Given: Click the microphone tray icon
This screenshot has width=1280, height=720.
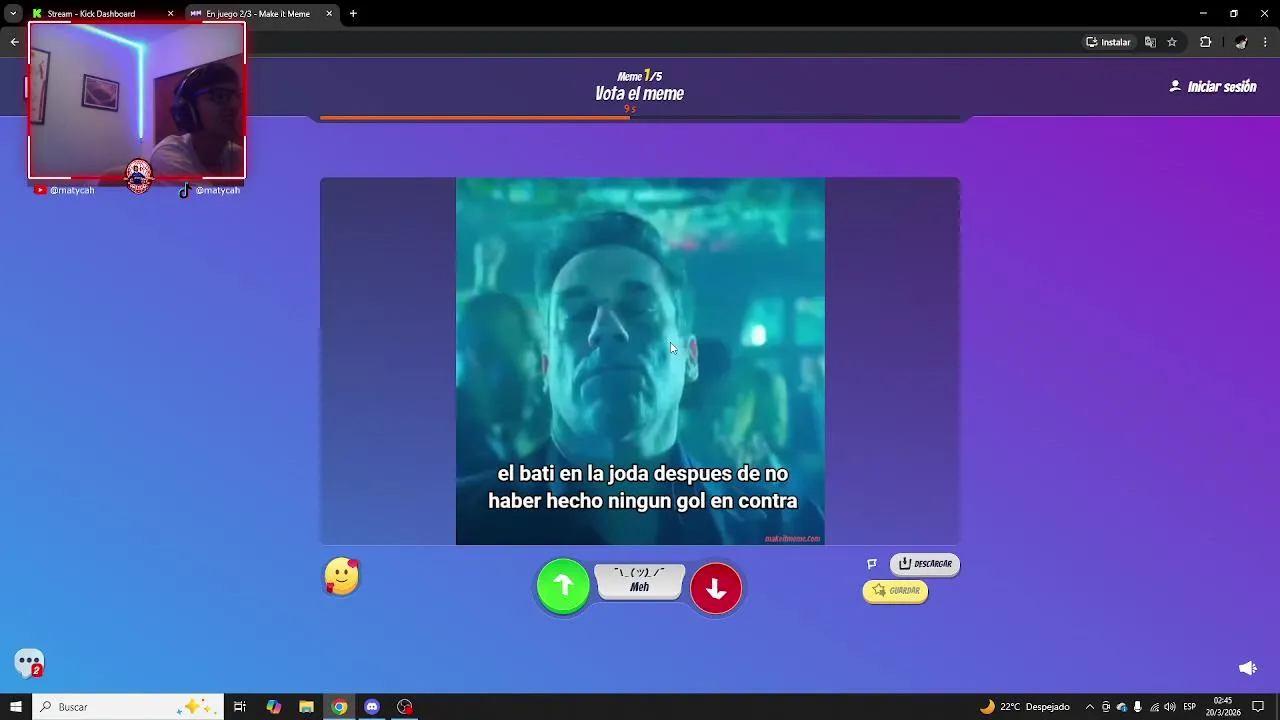Looking at the screenshot, I should (x=1138, y=707).
